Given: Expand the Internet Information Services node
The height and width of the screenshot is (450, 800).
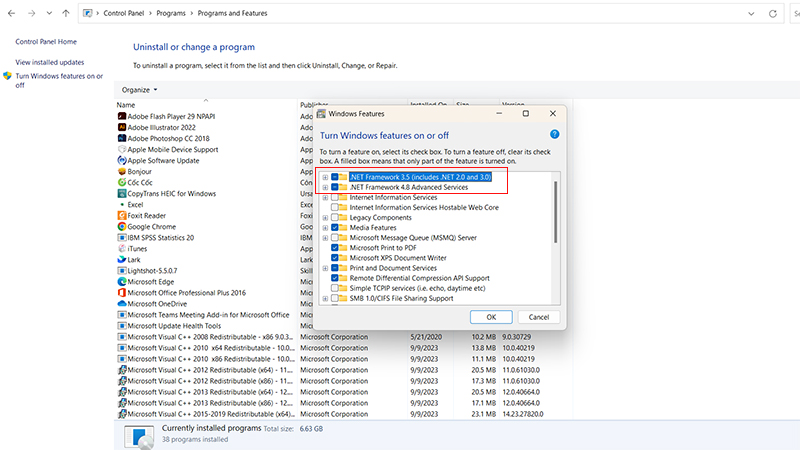Looking at the screenshot, I should click(325, 197).
